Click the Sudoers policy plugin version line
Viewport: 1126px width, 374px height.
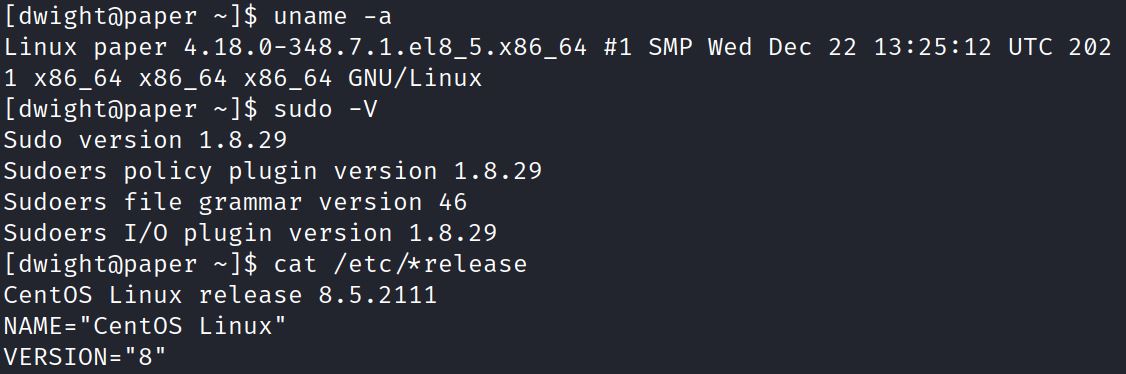click(272, 172)
